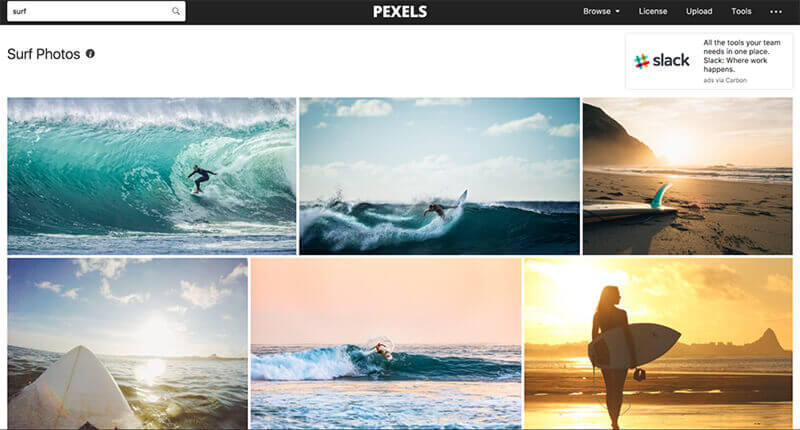Open the License page
Viewport: 800px width, 430px height.
click(653, 11)
